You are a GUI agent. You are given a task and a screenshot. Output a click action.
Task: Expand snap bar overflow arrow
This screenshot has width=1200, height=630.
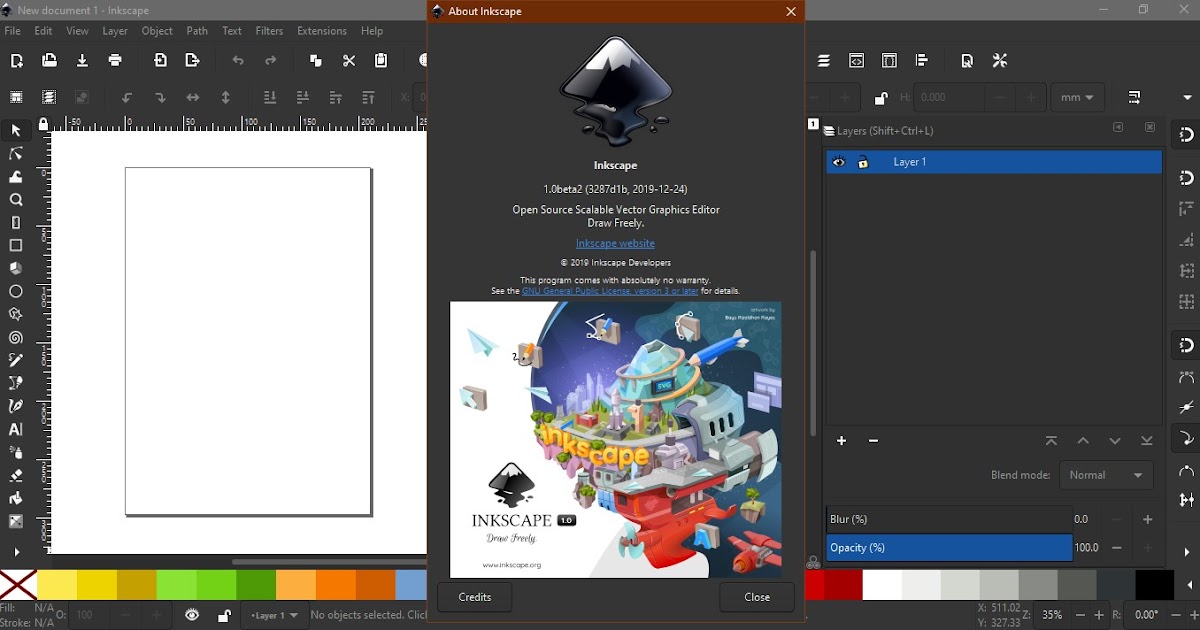pyautogui.click(x=1187, y=552)
